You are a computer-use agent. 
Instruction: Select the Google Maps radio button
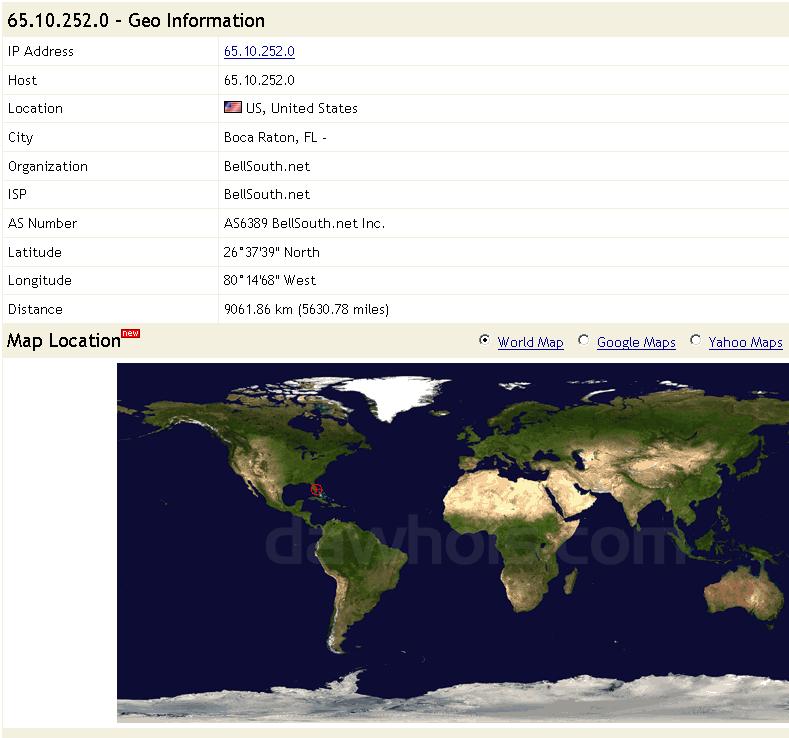584,341
